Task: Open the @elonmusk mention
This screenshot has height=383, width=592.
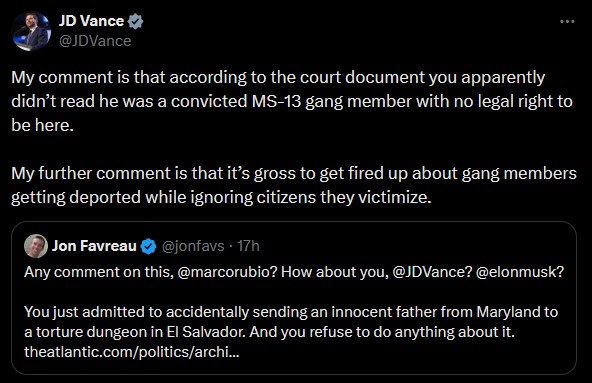Action: click(x=520, y=272)
